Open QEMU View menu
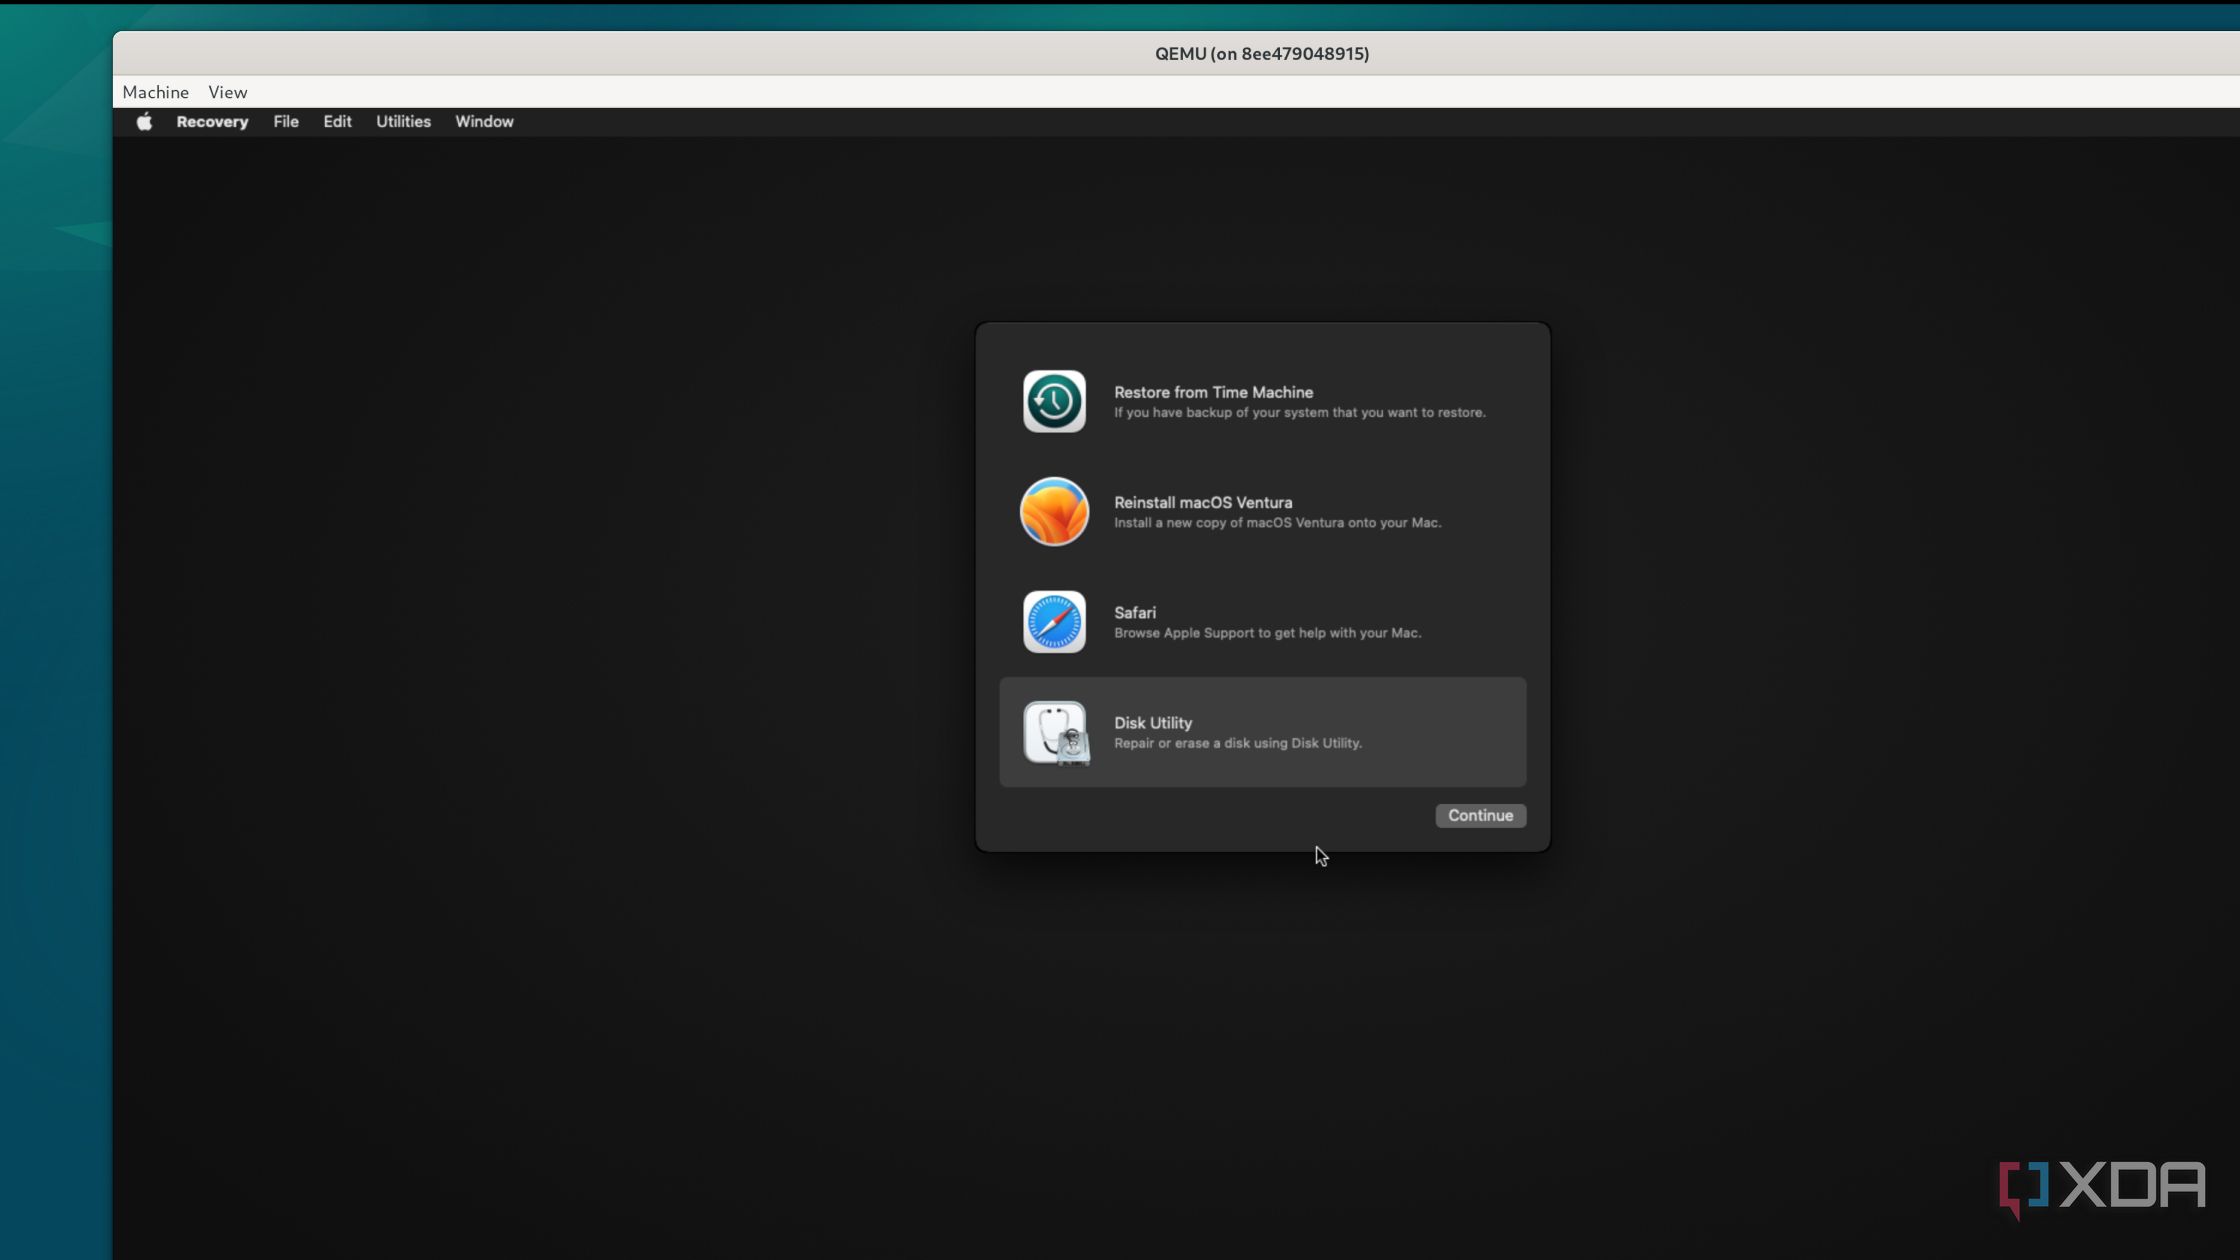 coord(227,92)
